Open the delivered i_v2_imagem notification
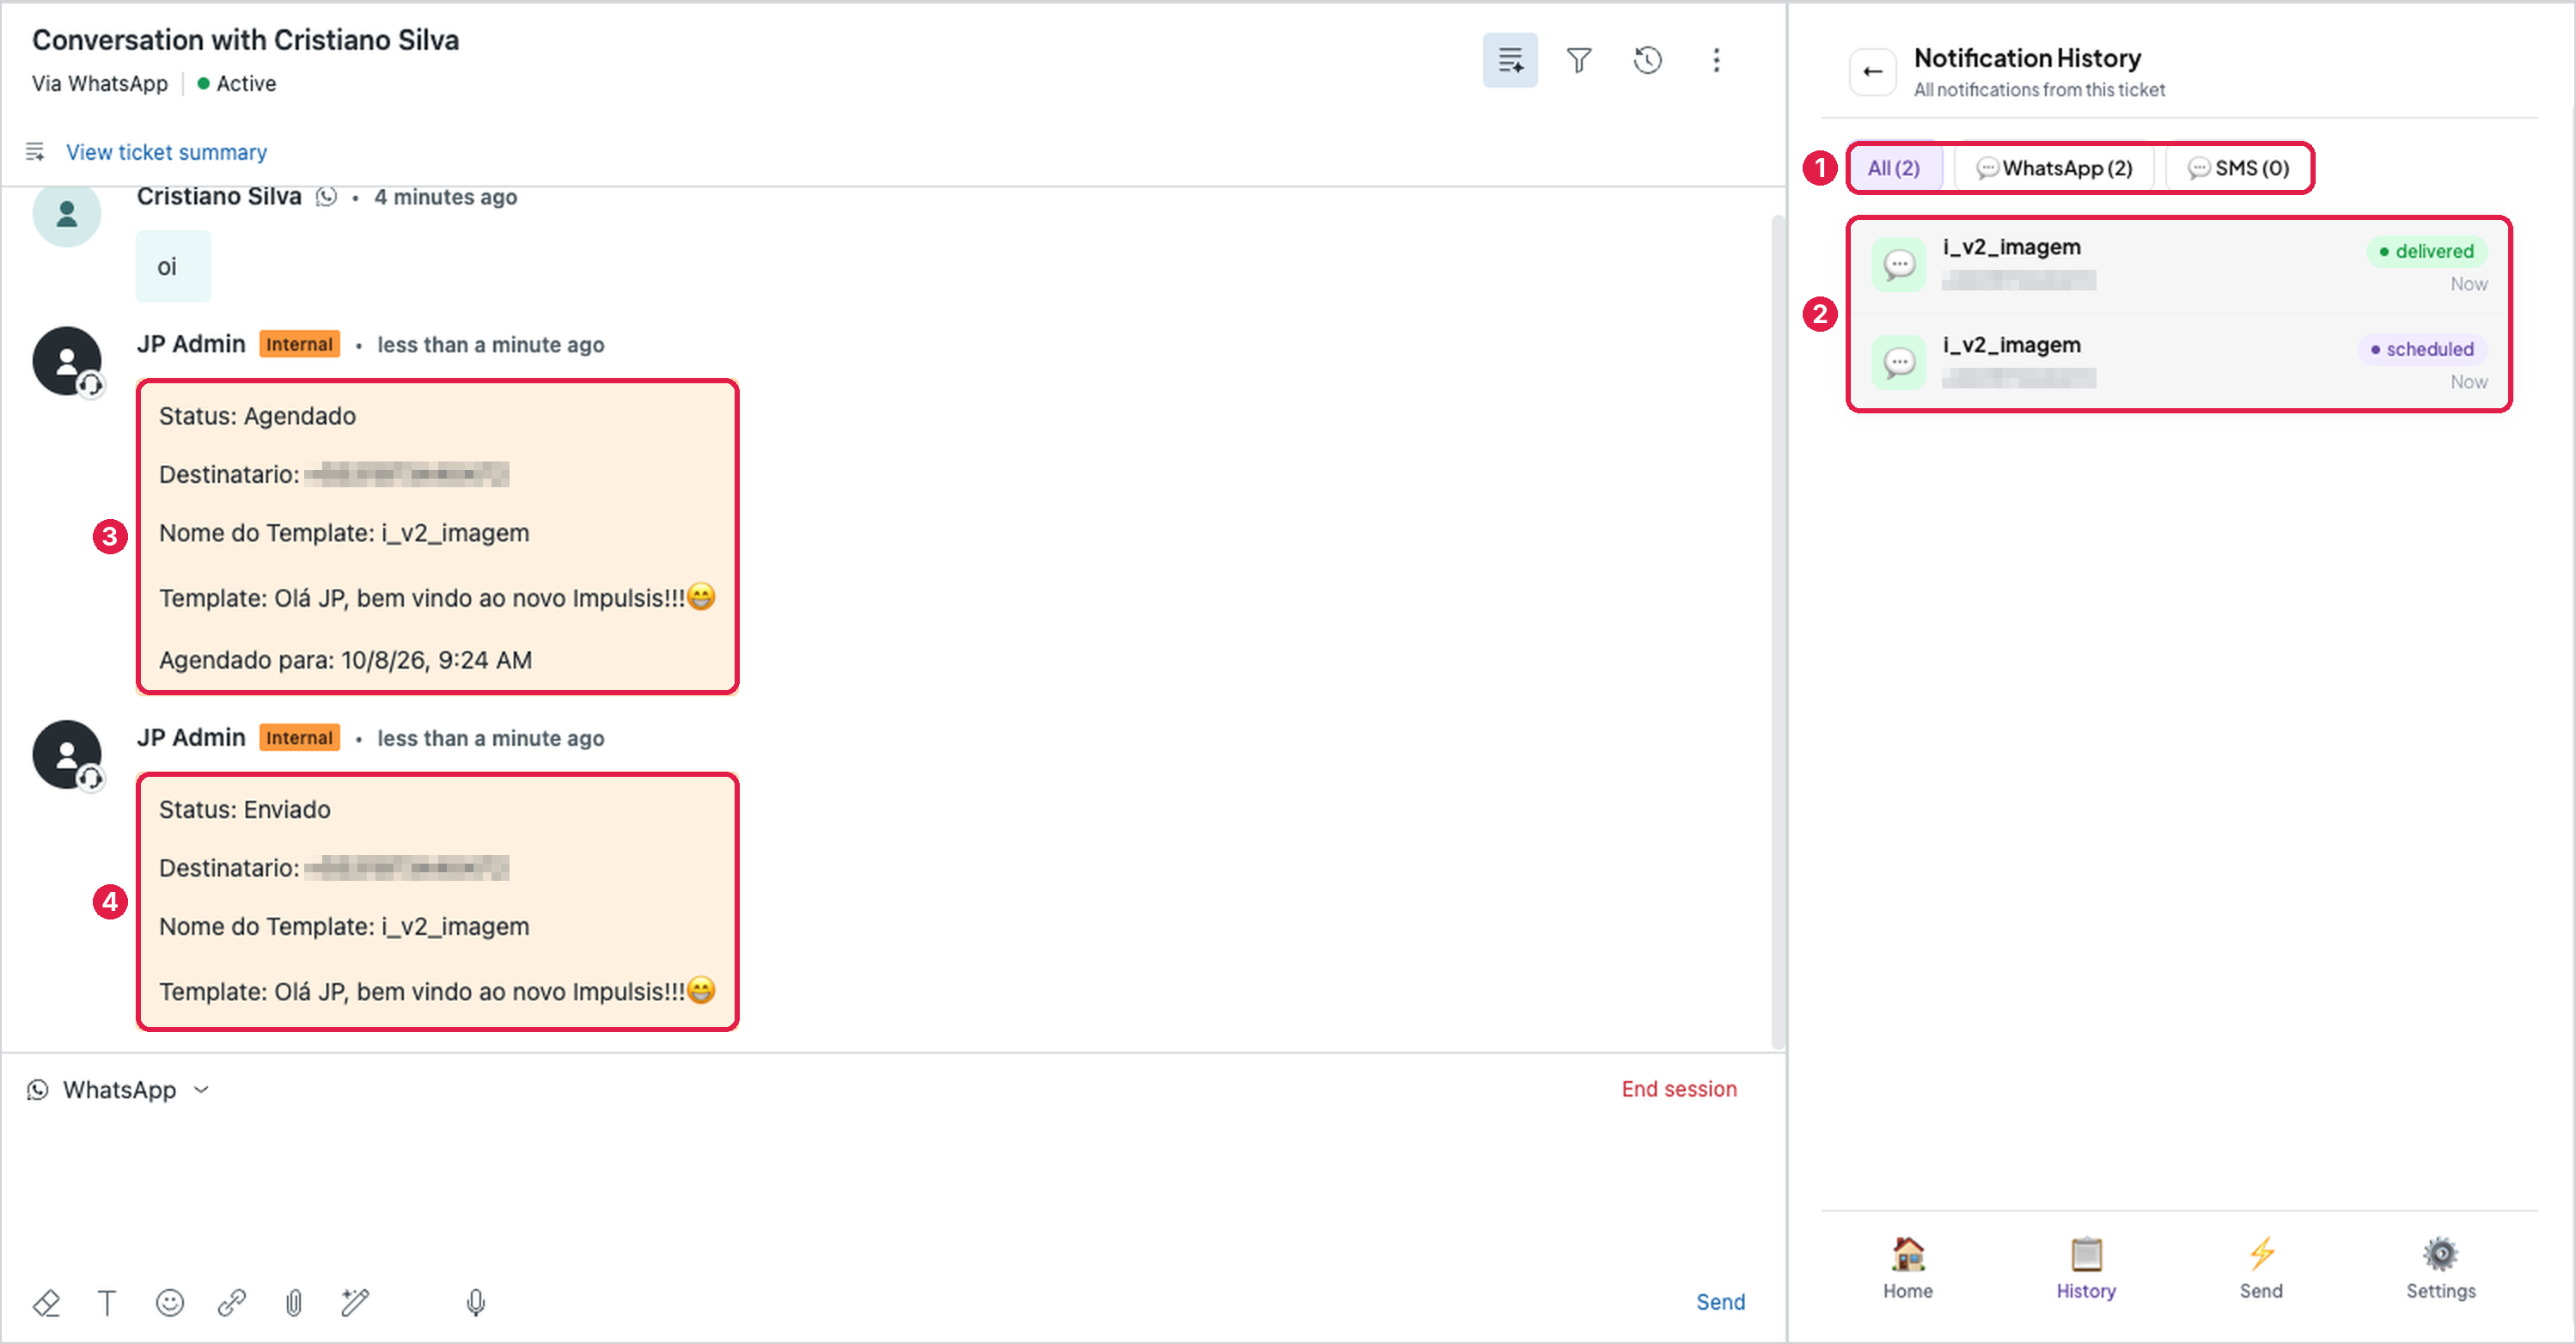 (2178, 265)
